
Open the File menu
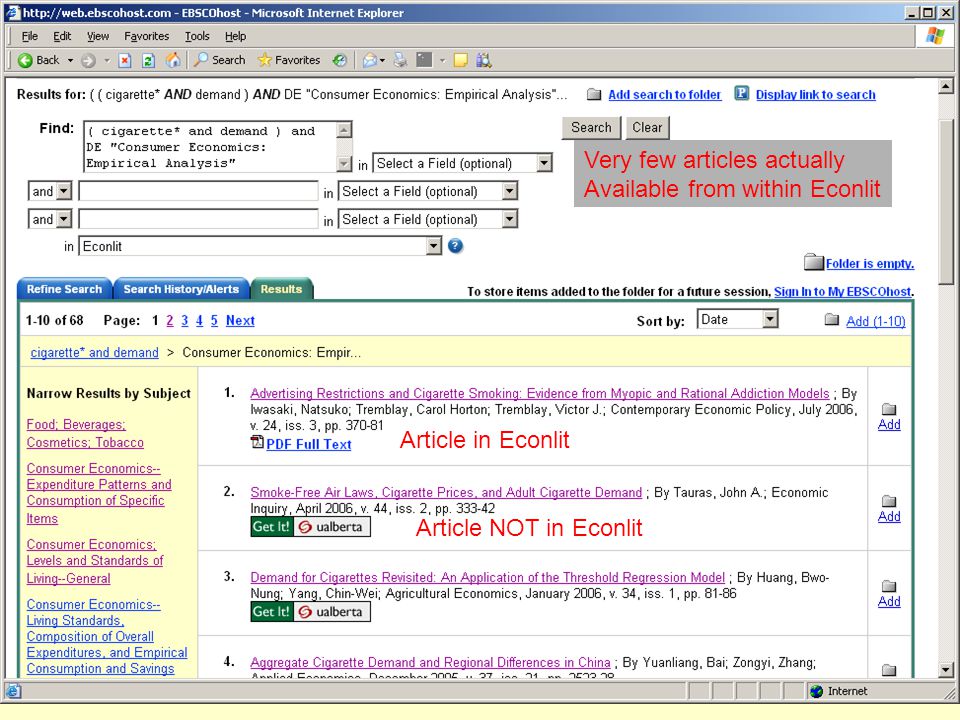(x=29, y=36)
